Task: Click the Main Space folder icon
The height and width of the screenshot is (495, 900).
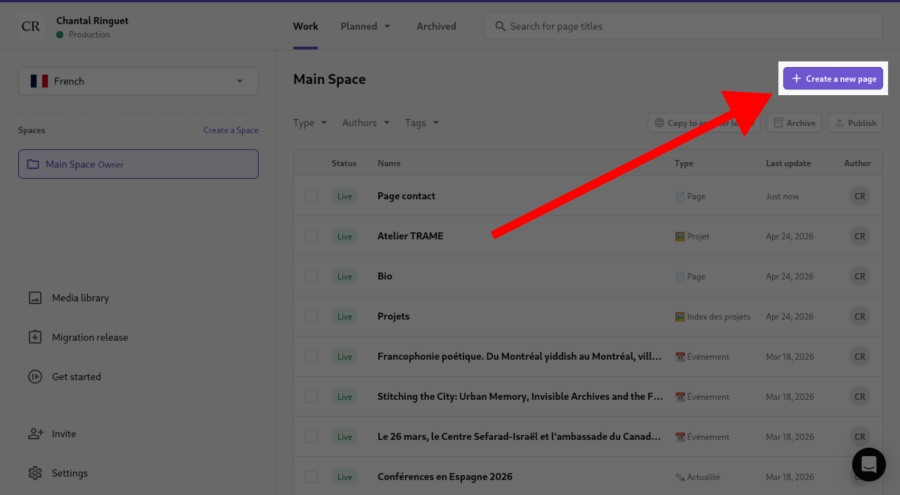Action: [x=33, y=164]
